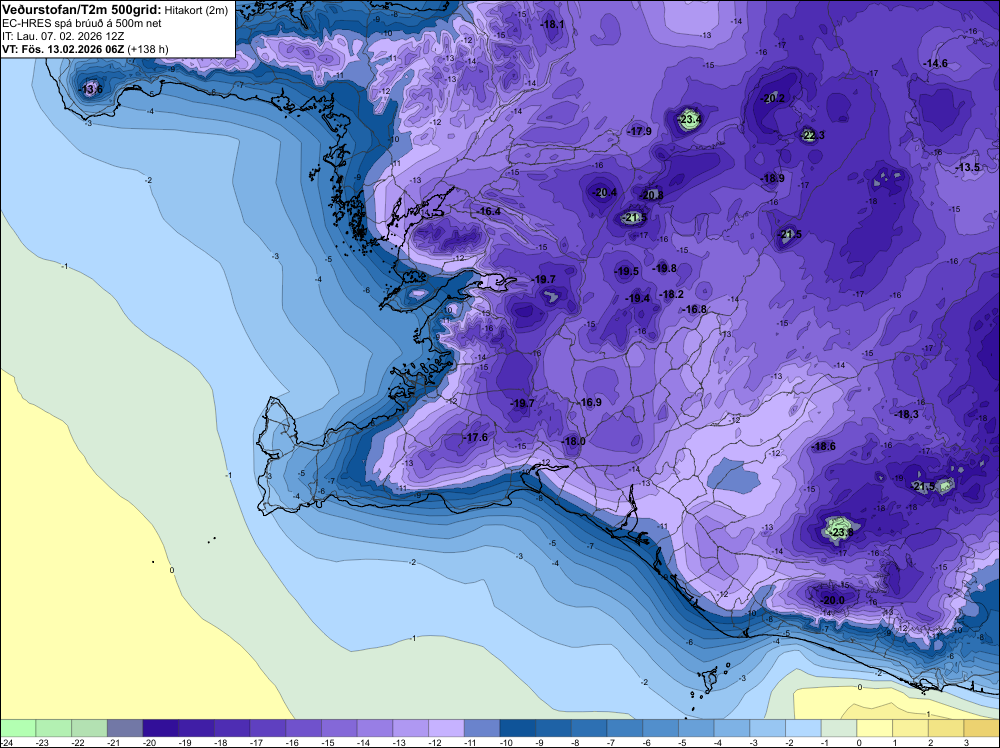
Task: Click the -14.6 temperature value
Action: click(x=936, y=63)
